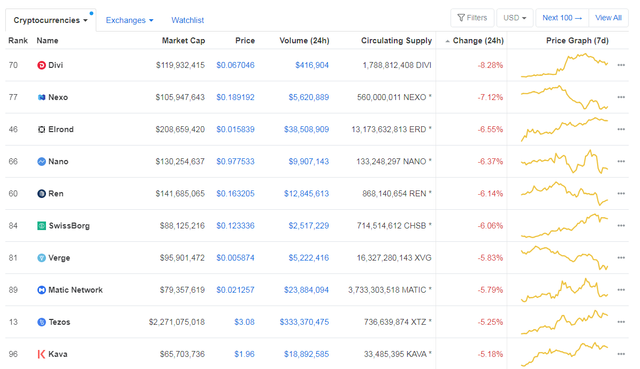Open the Cryptocurrencies dropdown tab
Image resolution: width=640 pixels, height=369 pixels.
51,20
